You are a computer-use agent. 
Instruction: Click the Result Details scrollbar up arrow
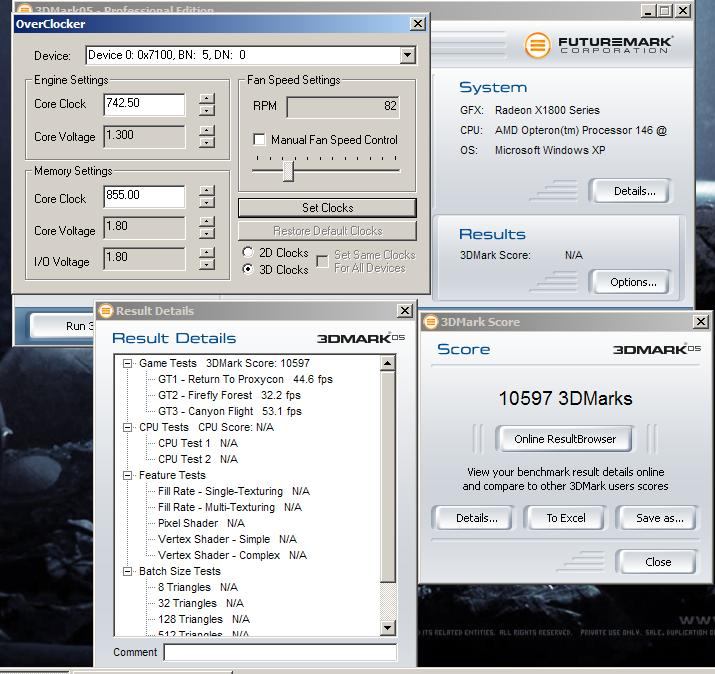click(x=388, y=363)
